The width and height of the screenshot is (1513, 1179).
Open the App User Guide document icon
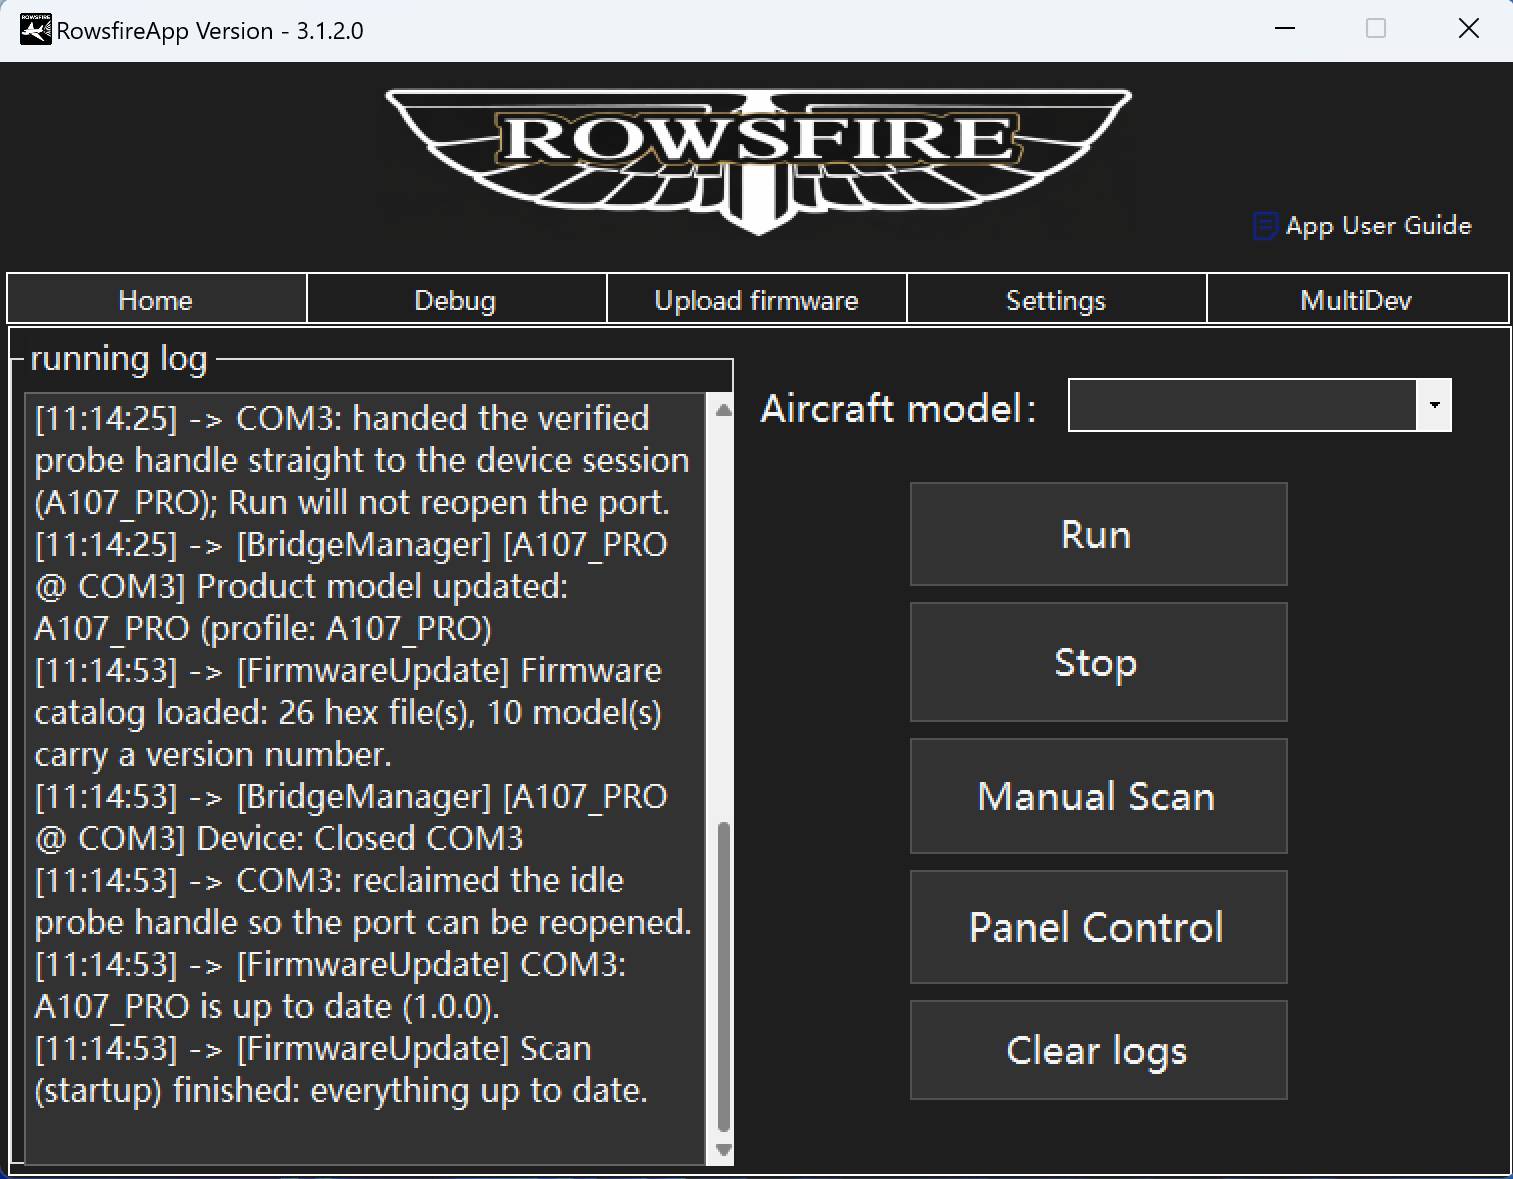(1265, 226)
